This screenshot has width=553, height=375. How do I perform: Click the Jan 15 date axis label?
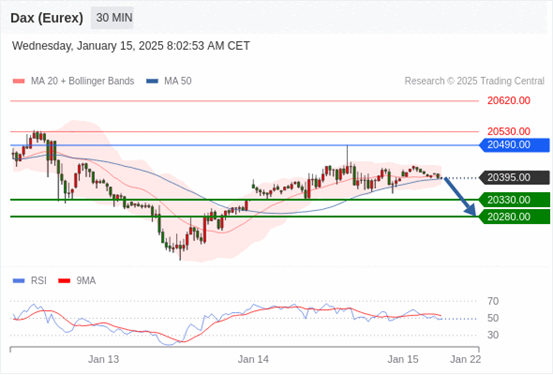[403, 359]
